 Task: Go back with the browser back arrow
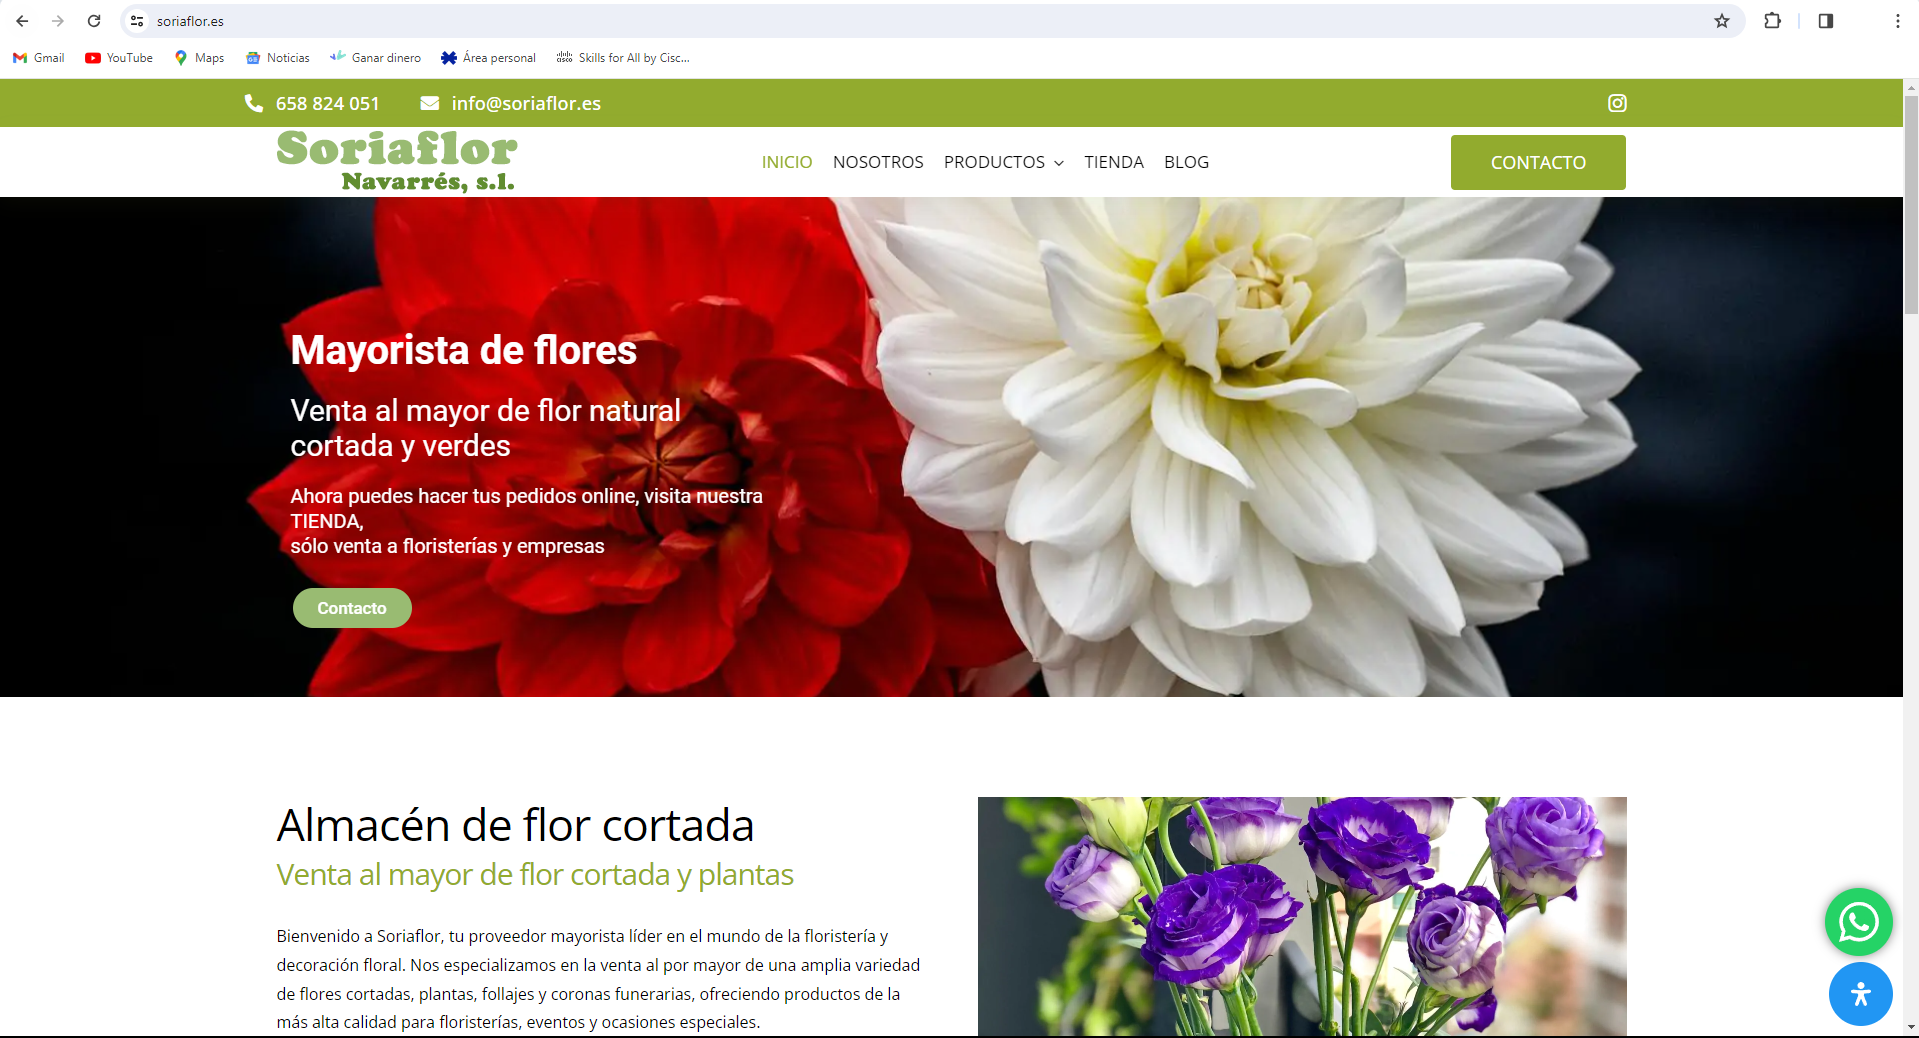tap(22, 21)
